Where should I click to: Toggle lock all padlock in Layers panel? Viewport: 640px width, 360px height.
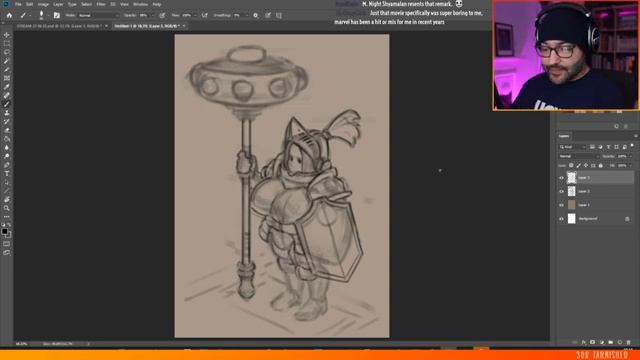point(600,165)
